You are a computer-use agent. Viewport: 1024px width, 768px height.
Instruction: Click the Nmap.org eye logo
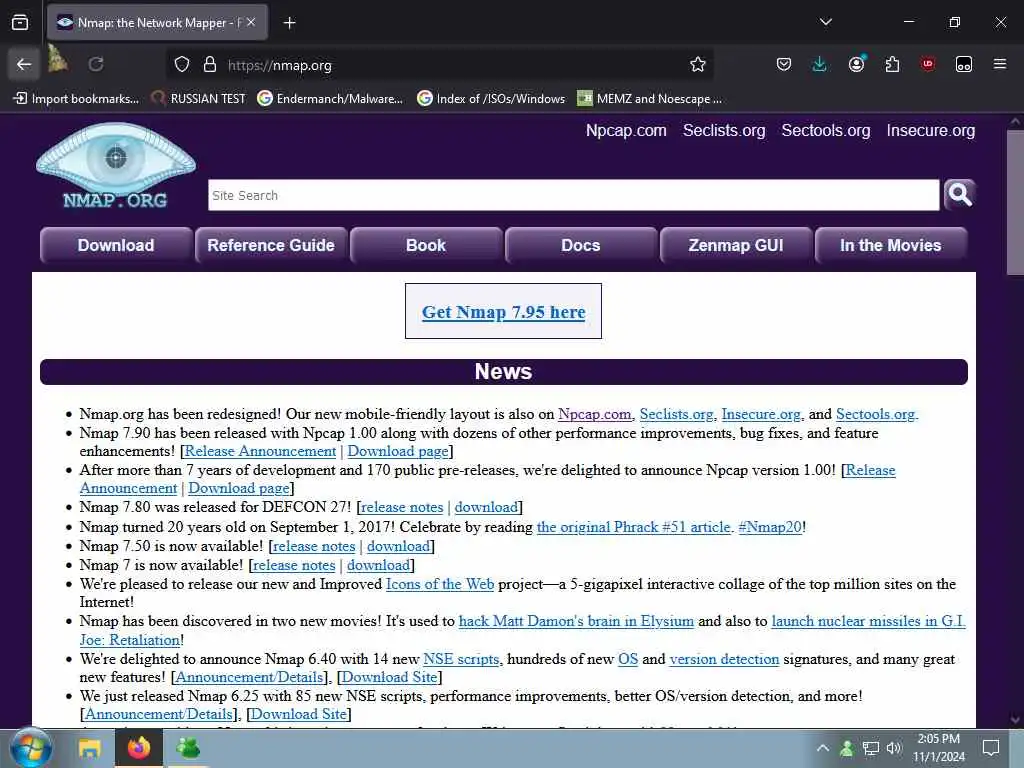click(116, 166)
